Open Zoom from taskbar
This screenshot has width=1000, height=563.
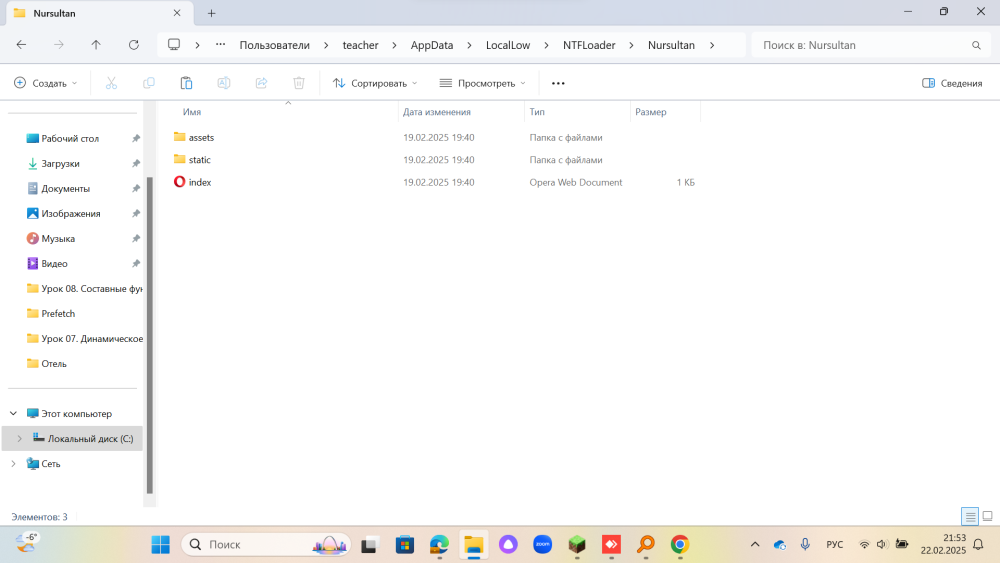pyautogui.click(x=543, y=545)
